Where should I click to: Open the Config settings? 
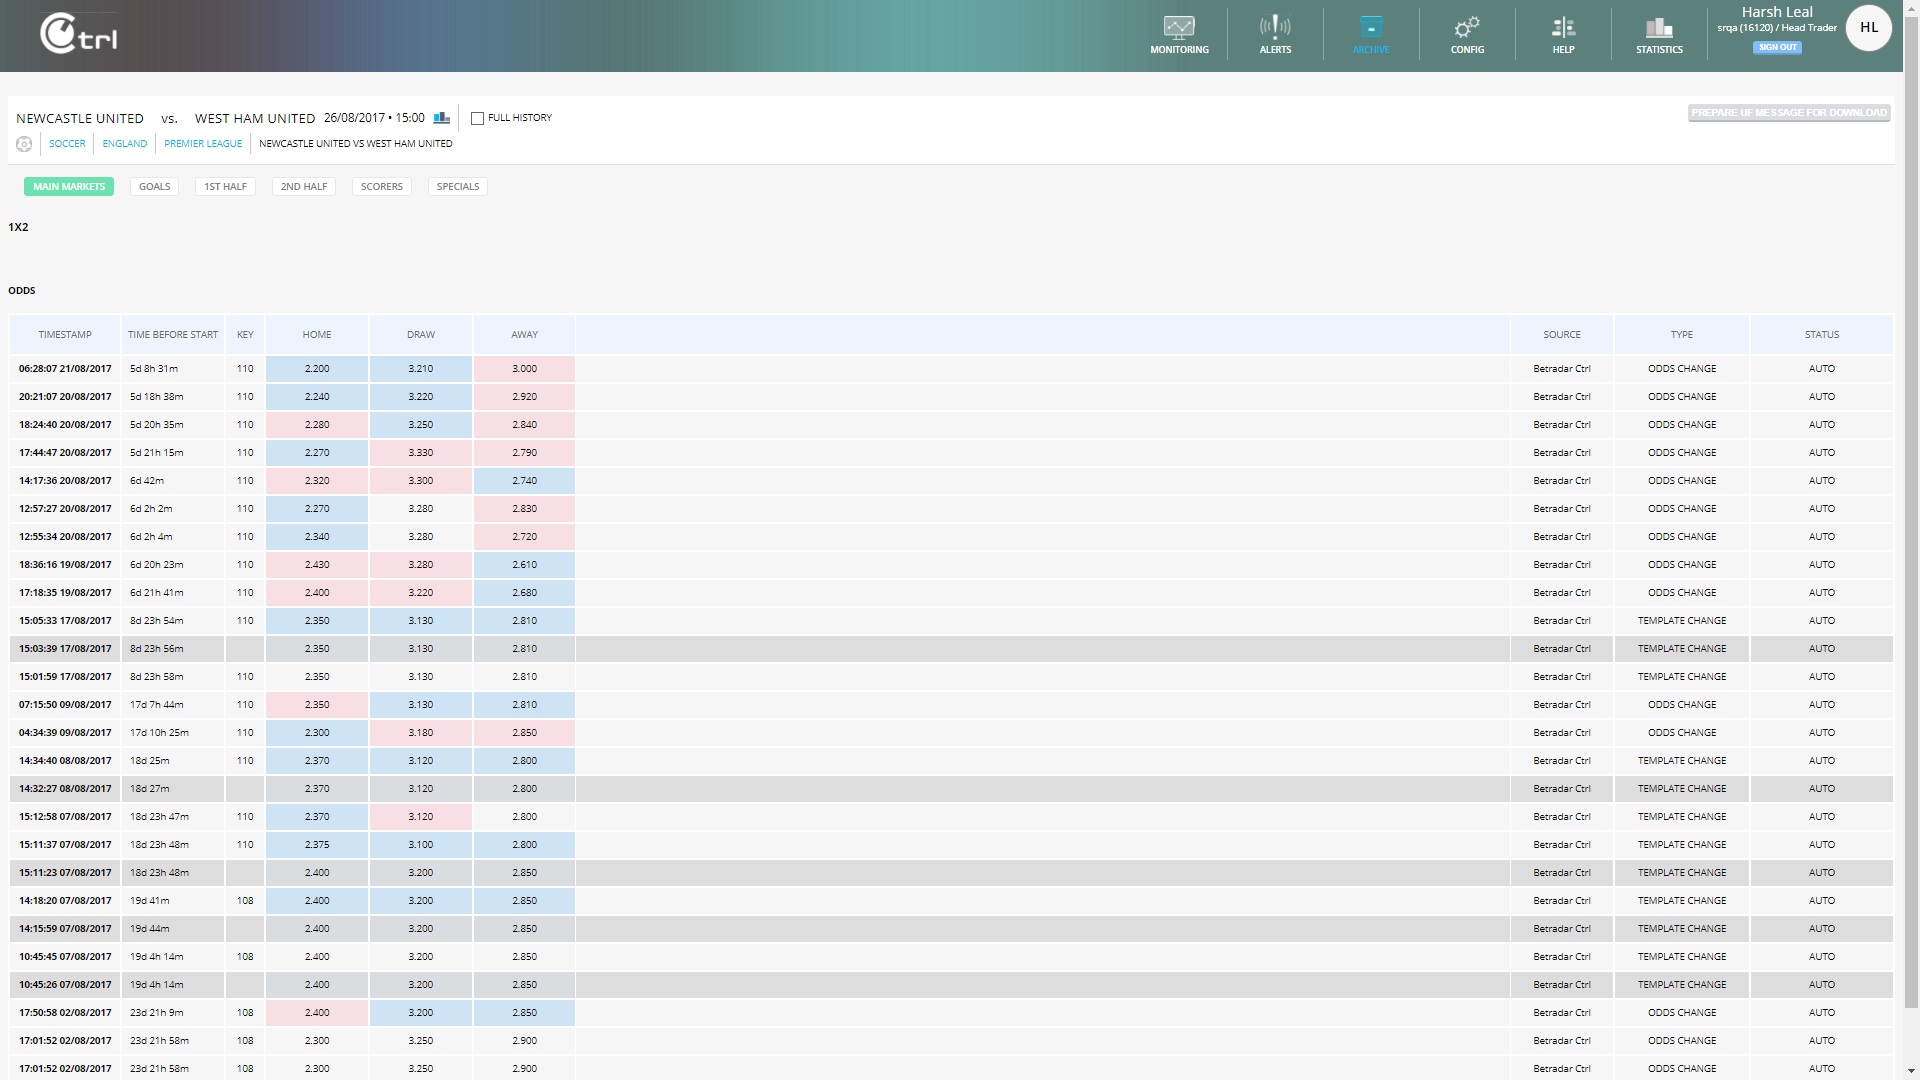click(x=1467, y=35)
